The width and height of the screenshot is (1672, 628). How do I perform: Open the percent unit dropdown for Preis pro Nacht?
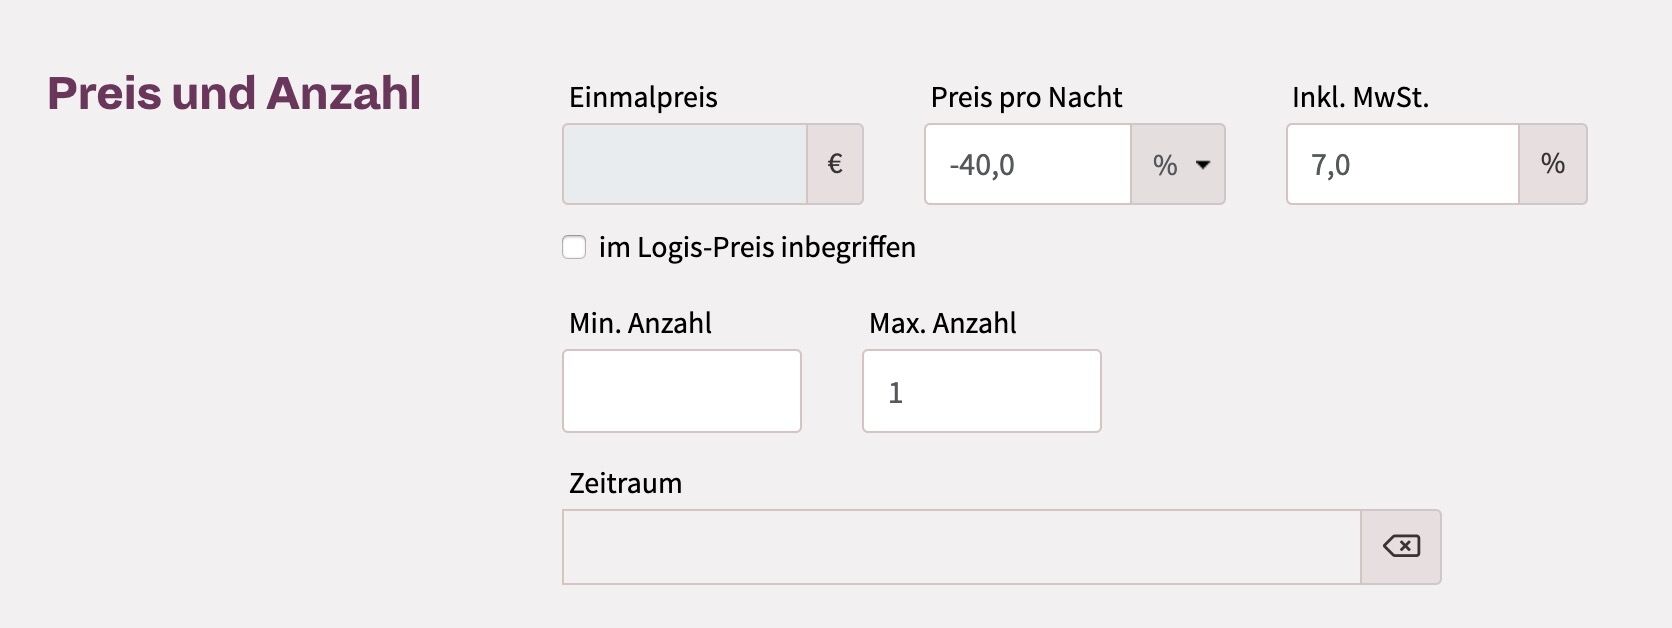point(1178,164)
